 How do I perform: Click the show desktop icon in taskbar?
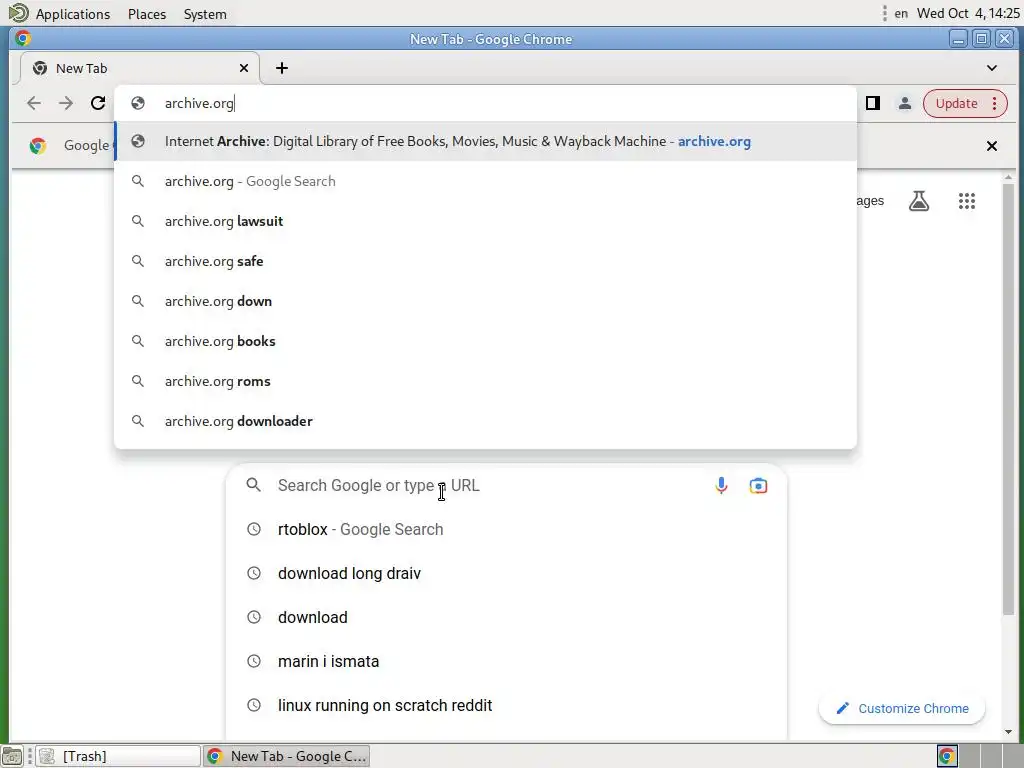coord(12,756)
